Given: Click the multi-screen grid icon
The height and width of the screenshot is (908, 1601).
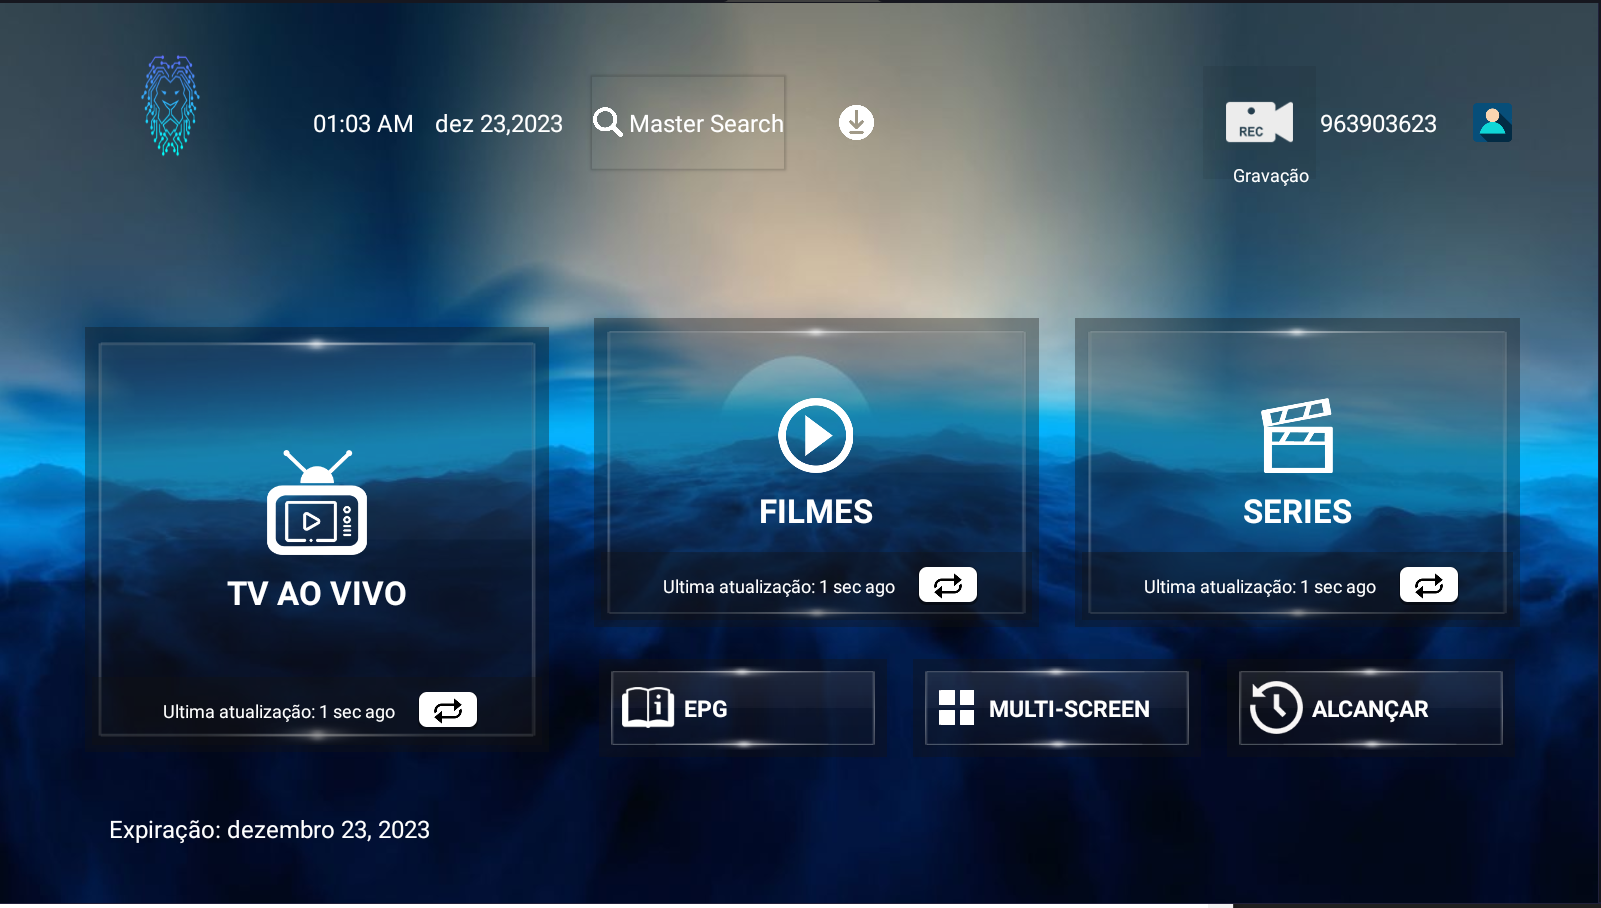Looking at the screenshot, I should click(x=956, y=708).
